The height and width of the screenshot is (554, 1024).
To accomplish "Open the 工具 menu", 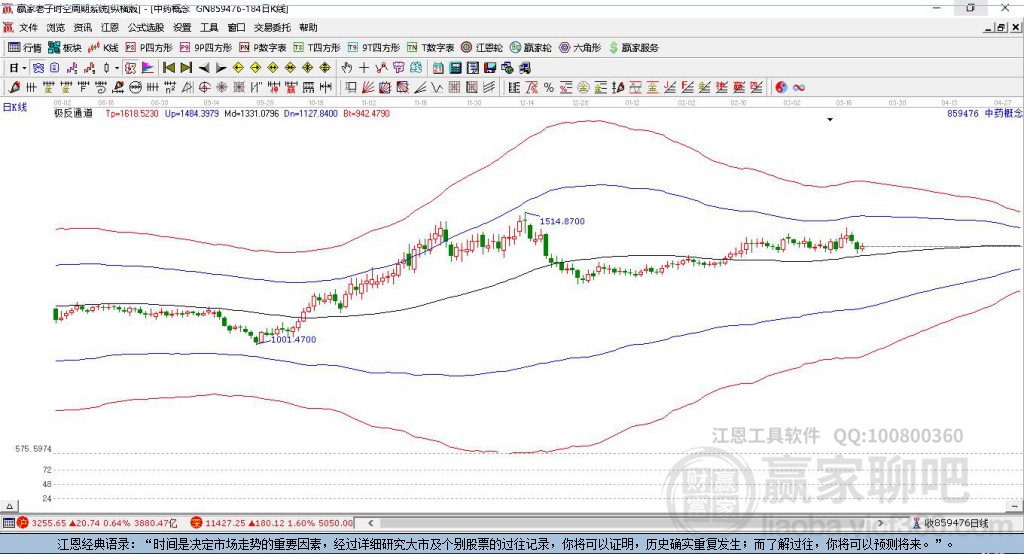I will pyautogui.click(x=209, y=27).
